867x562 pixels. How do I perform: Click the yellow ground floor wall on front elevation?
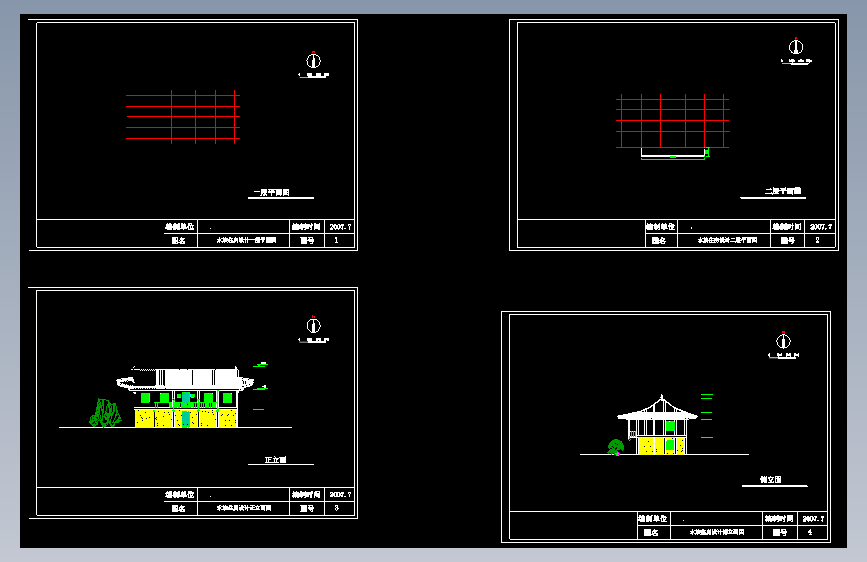click(186, 418)
